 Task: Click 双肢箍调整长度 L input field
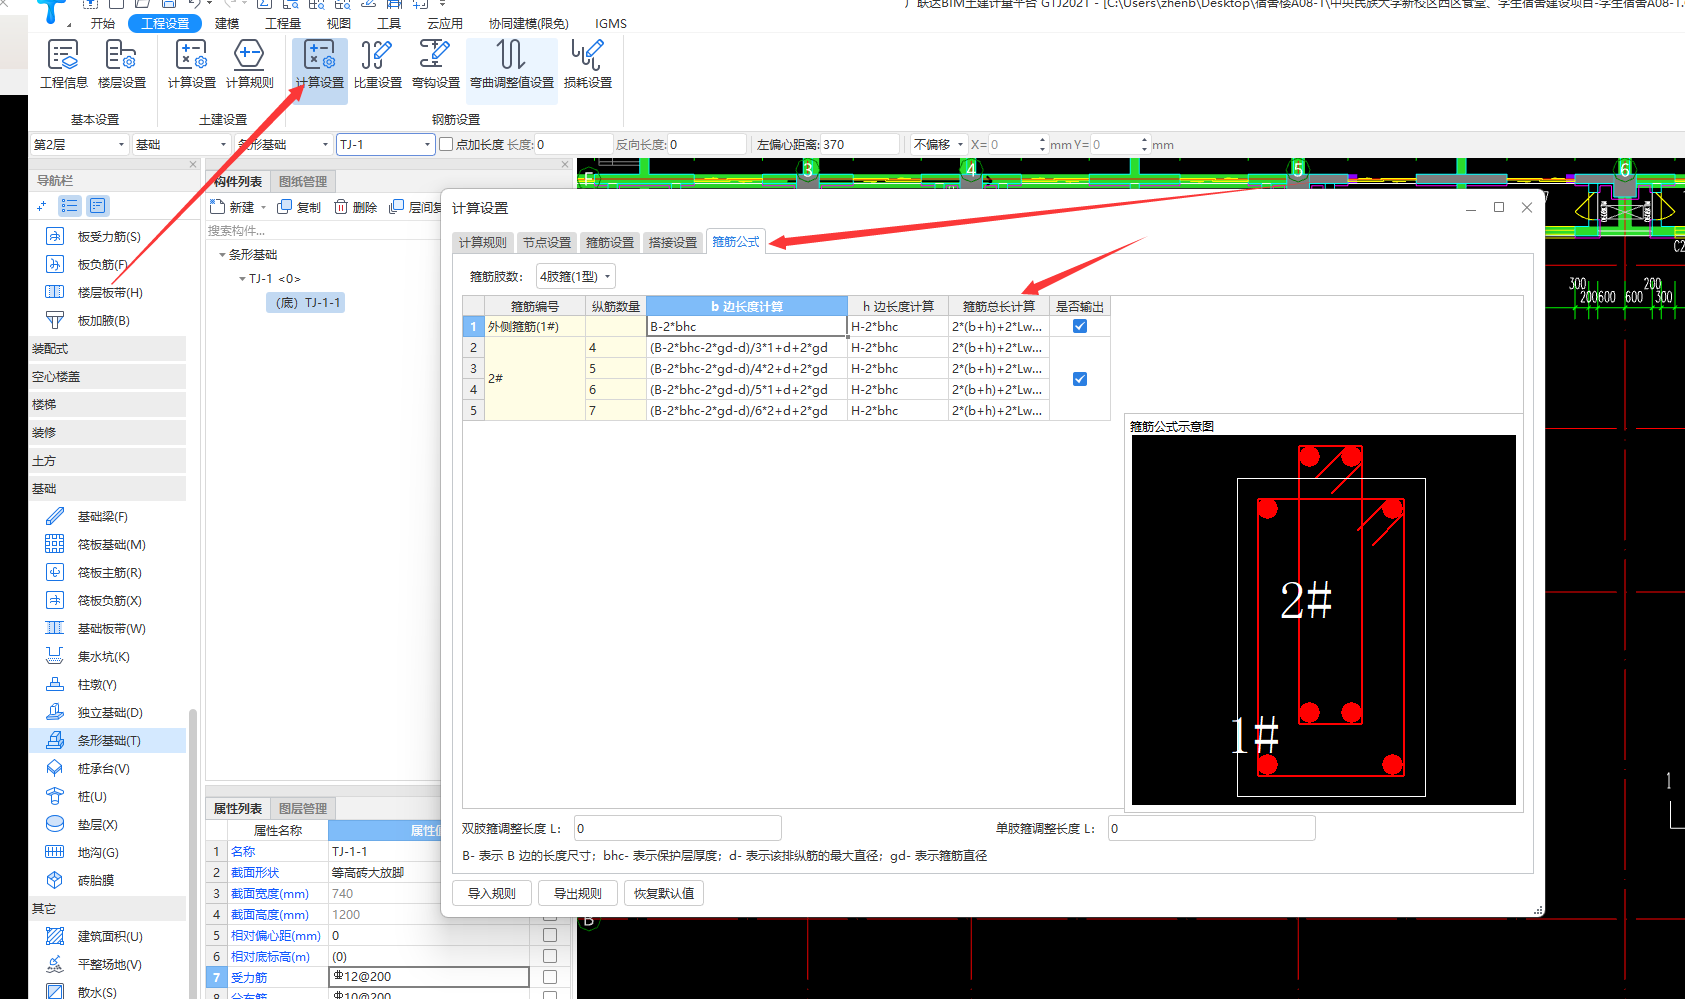coord(678,828)
